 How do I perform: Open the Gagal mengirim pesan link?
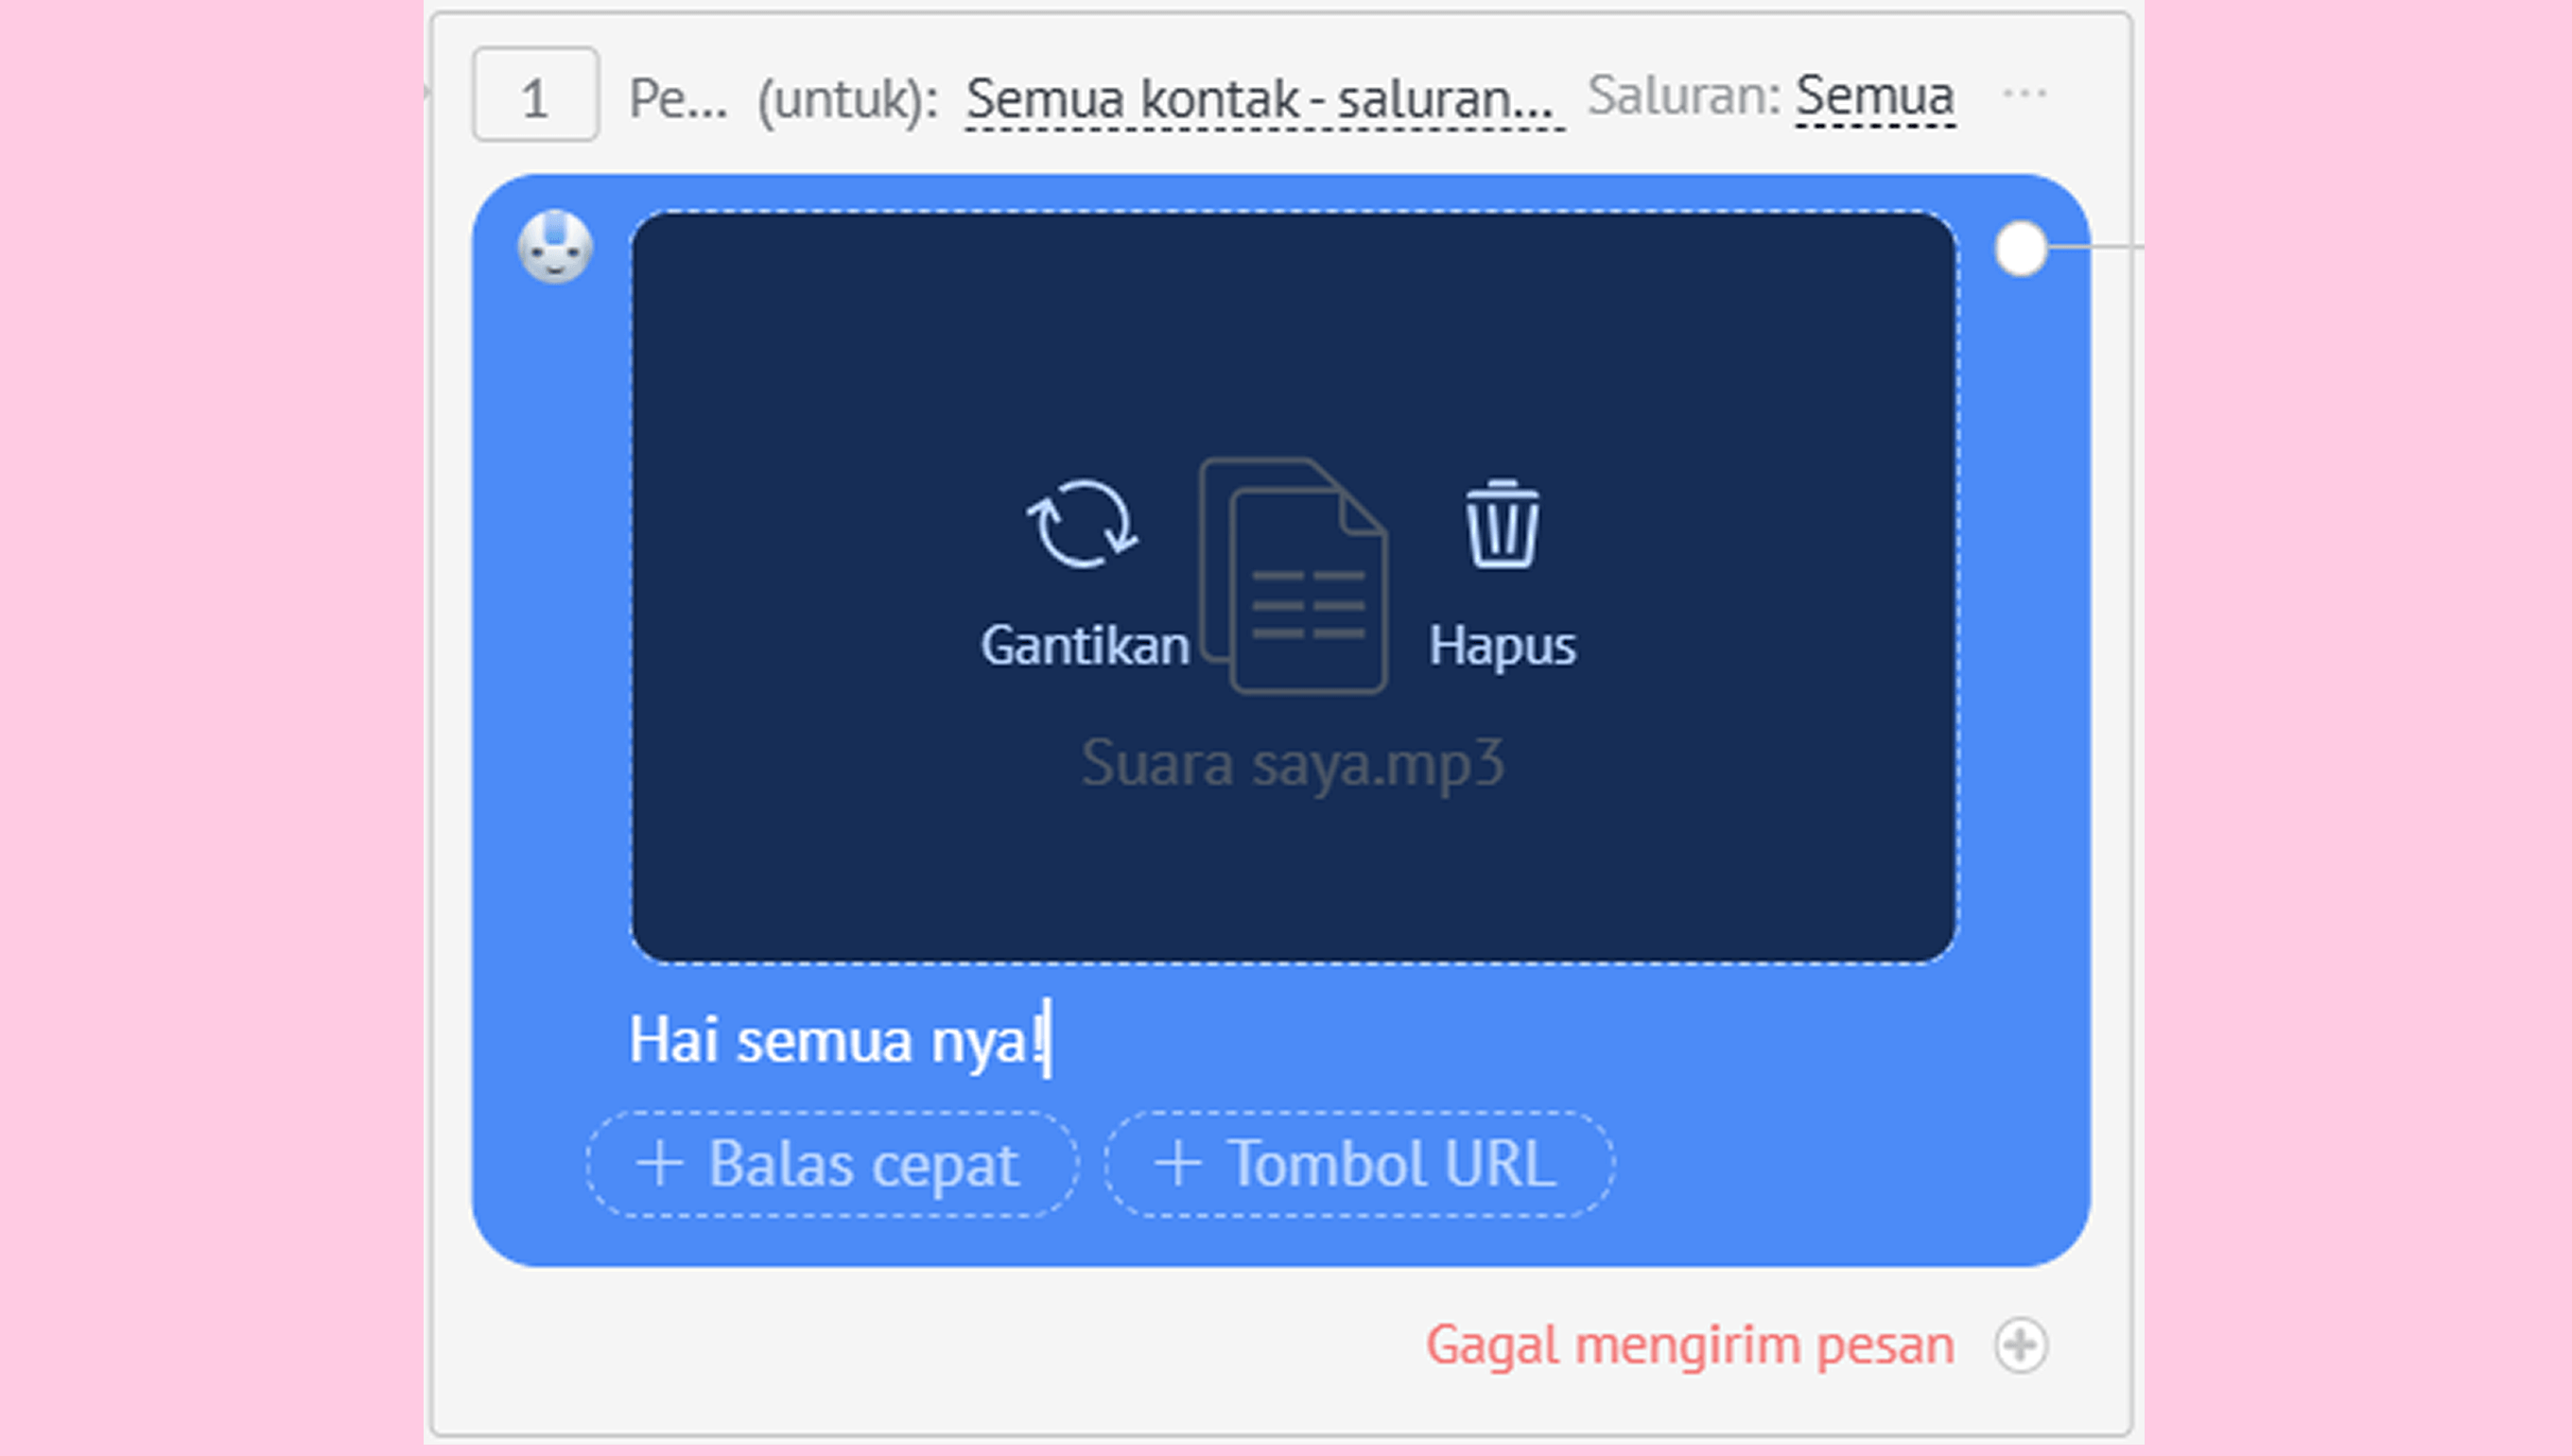[1689, 1345]
